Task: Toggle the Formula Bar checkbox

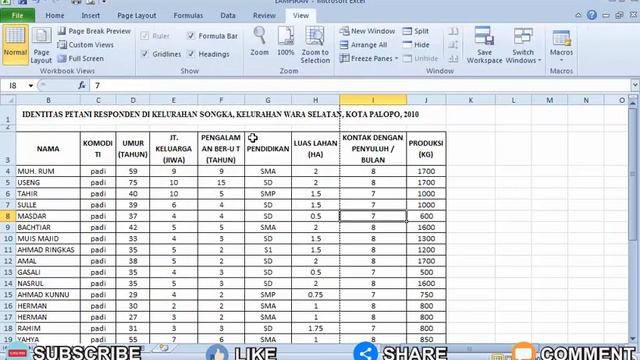Action: coord(191,36)
